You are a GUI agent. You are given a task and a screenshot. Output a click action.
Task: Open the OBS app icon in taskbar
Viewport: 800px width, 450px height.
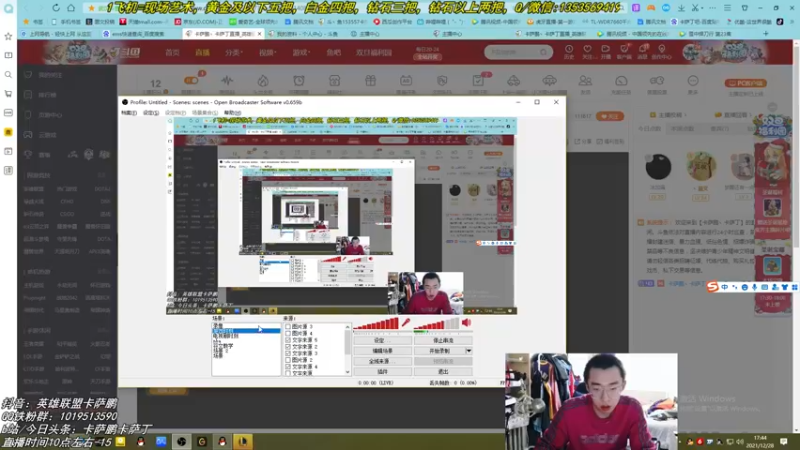[181, 441]
